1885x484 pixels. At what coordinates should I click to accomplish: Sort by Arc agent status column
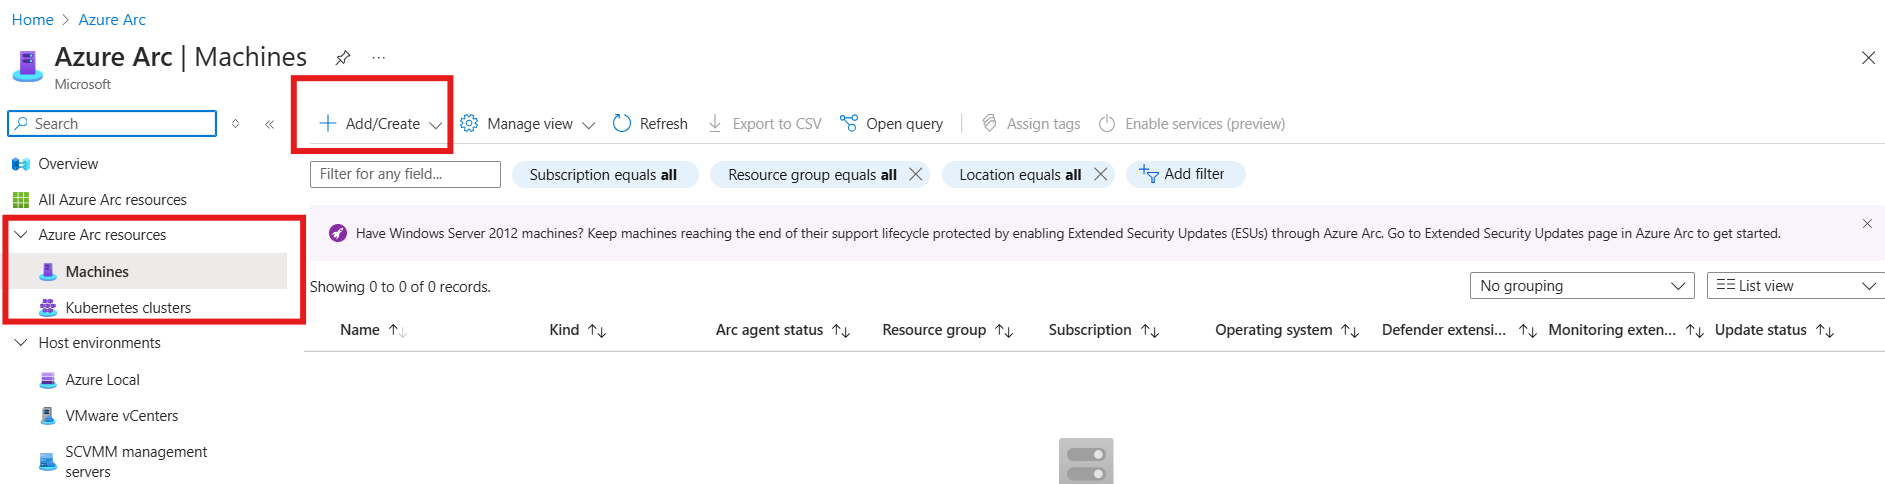pyautogui.click(x=782, y=330)
